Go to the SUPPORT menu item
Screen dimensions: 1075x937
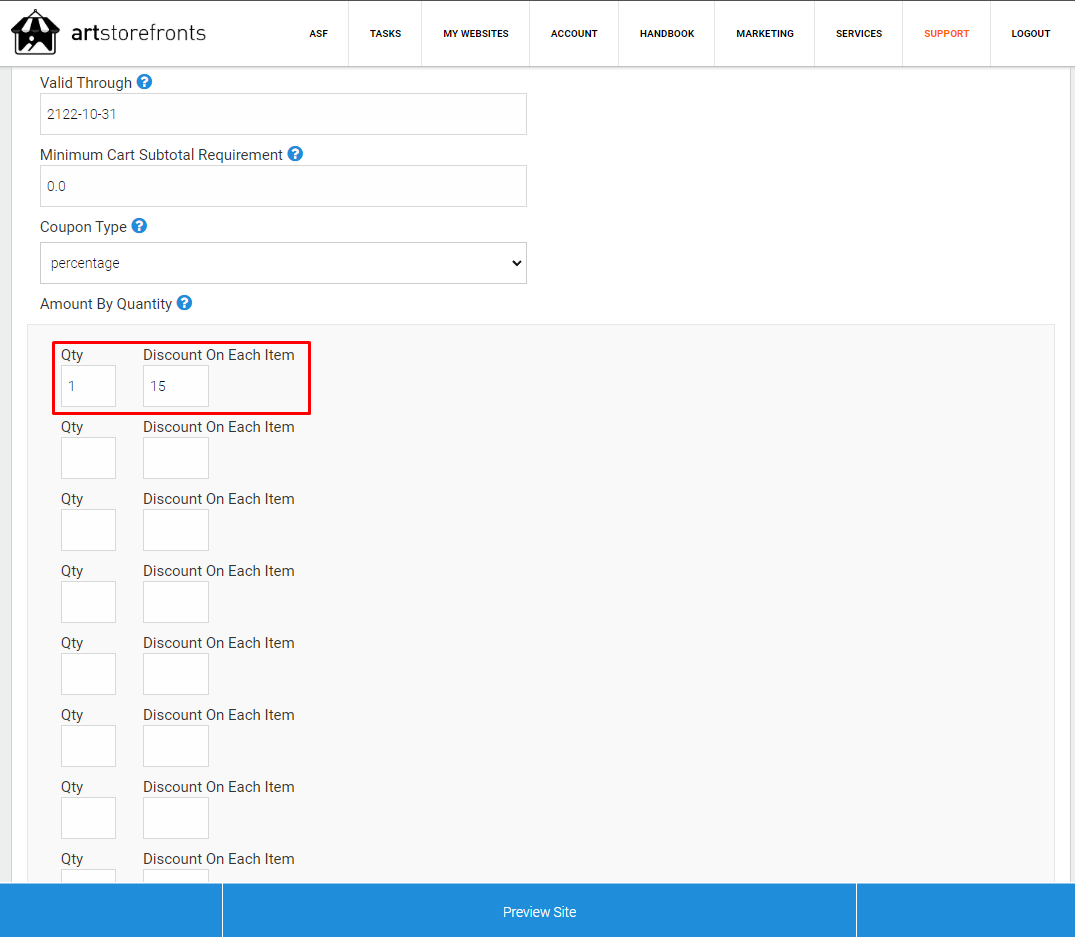pos(946,34)
